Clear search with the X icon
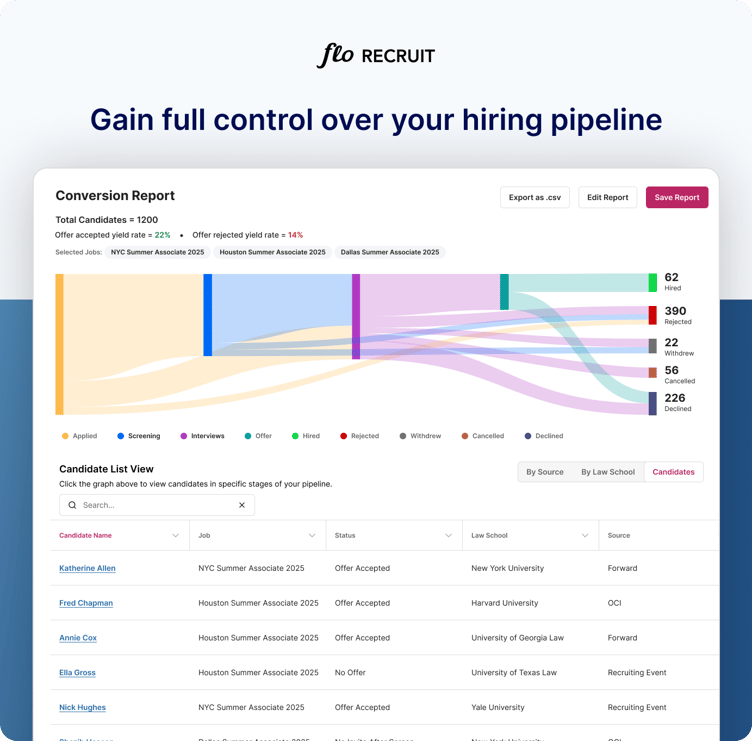 point(242,505)
